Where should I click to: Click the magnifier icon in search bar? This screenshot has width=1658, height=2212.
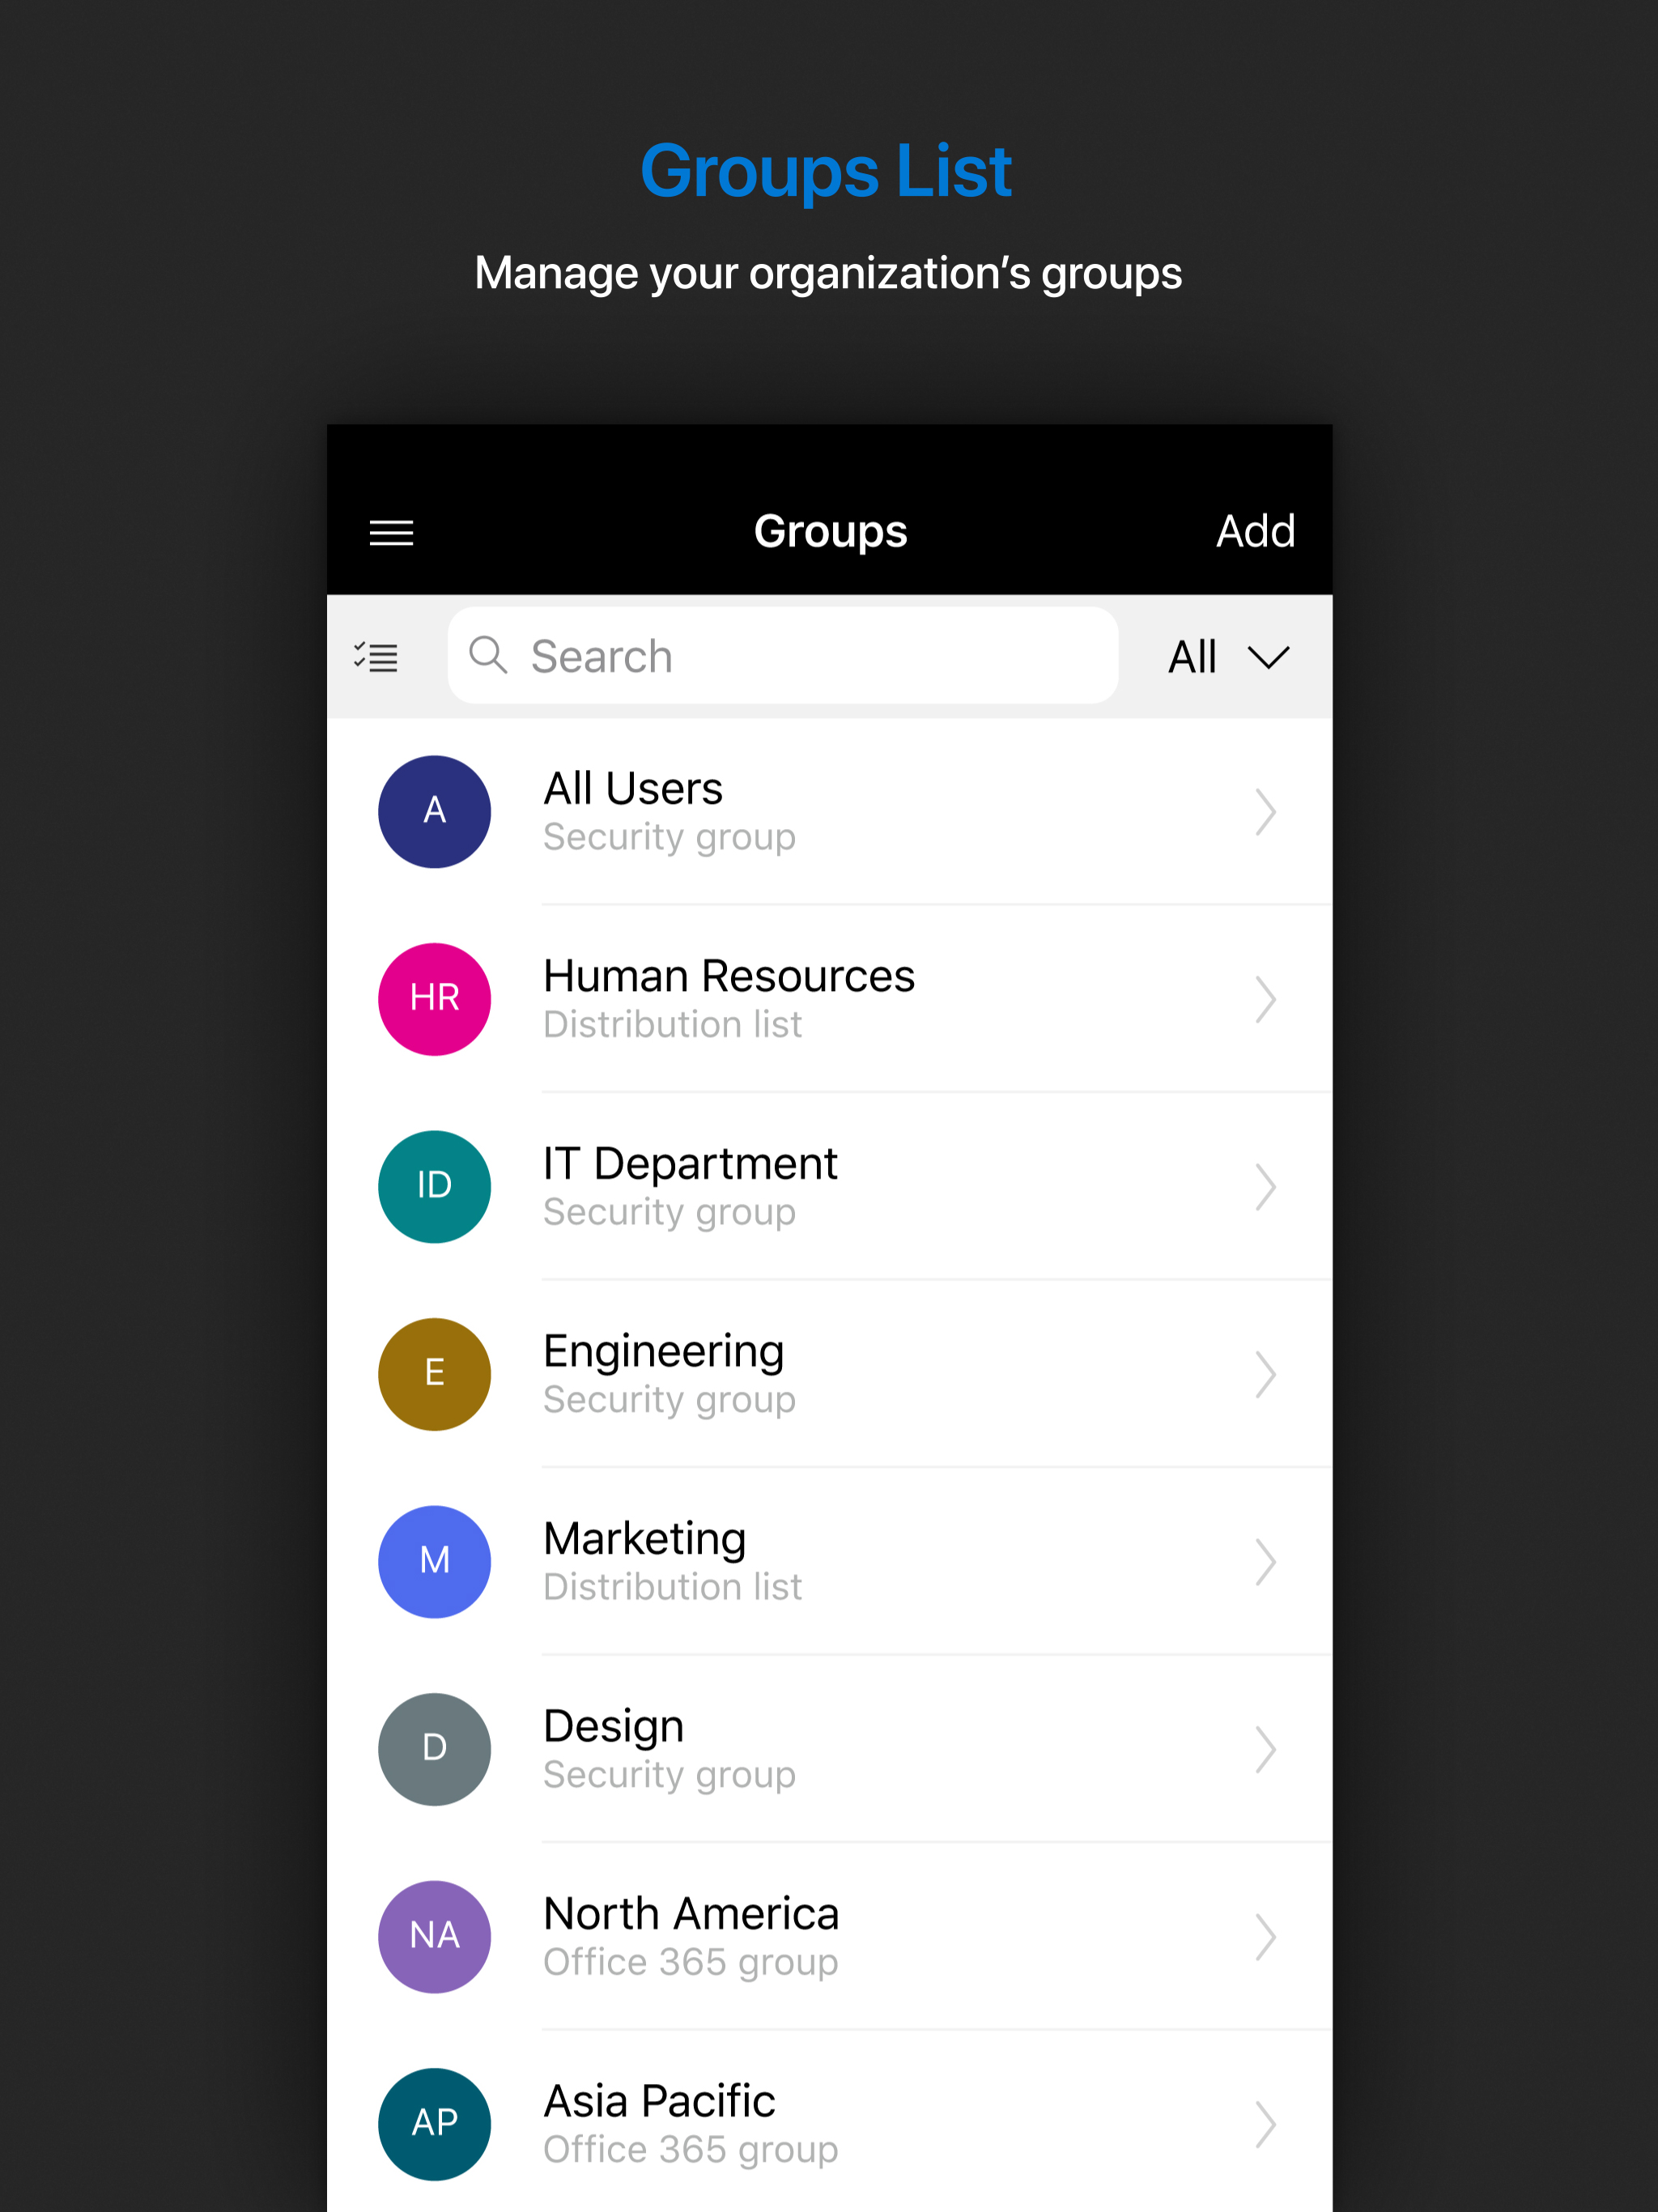tap(488, 656)
